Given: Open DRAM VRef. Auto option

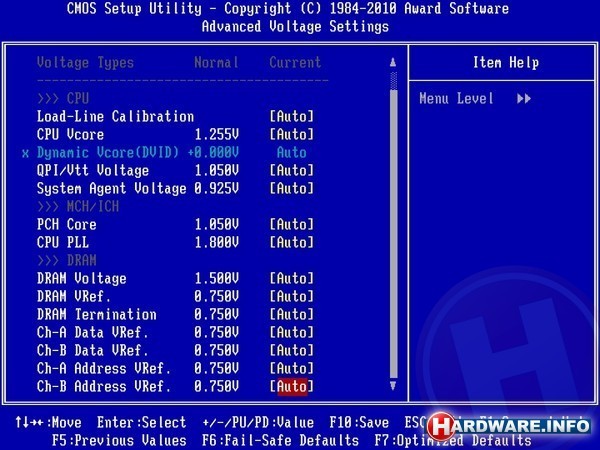Looking at the screenshot, I should click(x=292, y=296).
